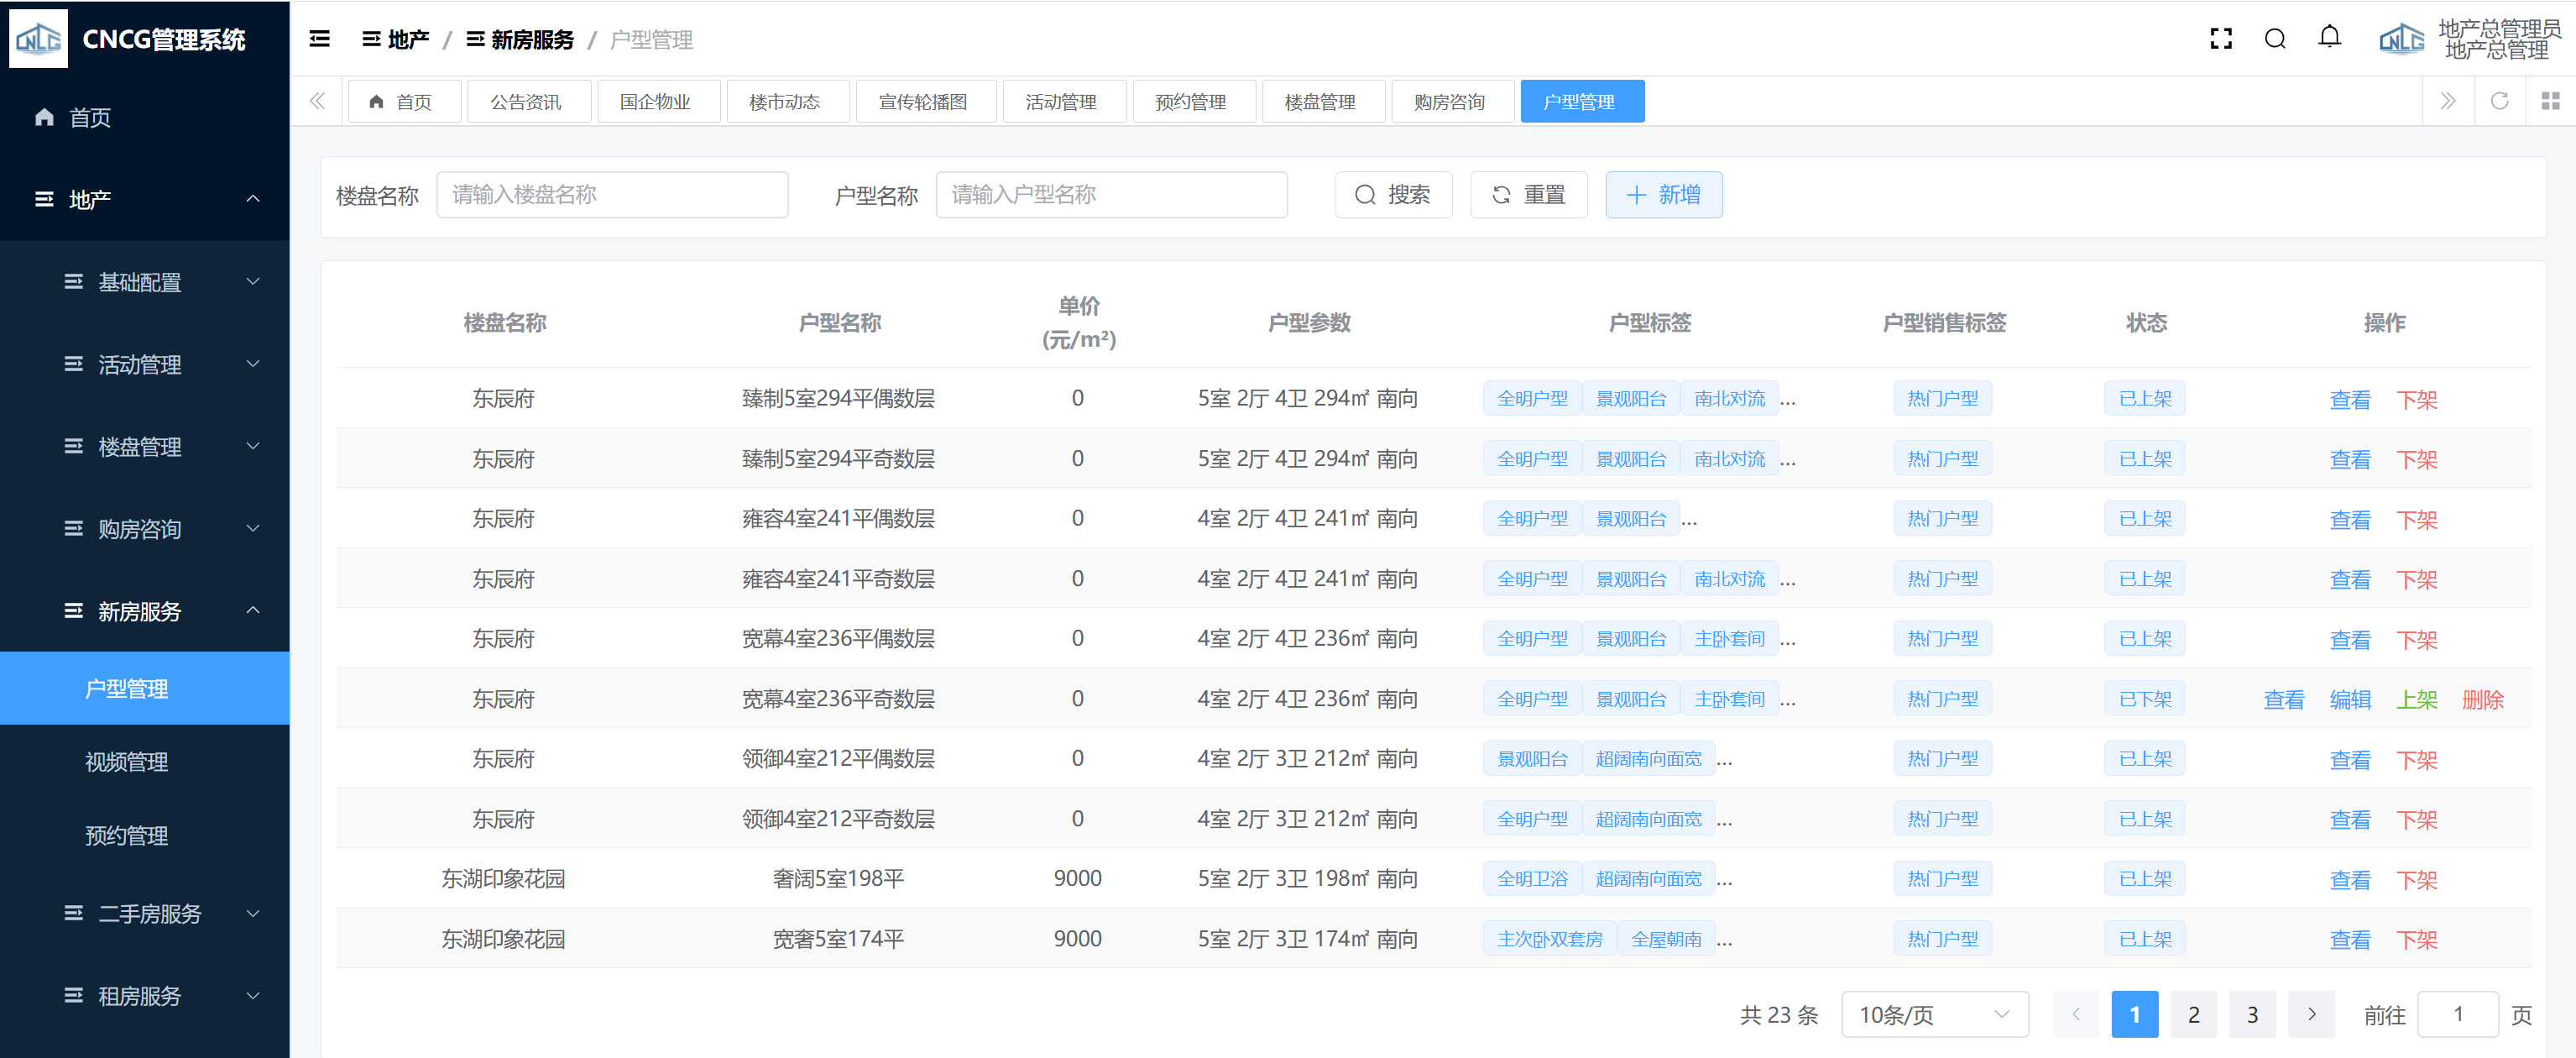The height and width of the screenshot is (1058, 2576).
Task: Open the 10条/页 page size dropdown
Action: (x=1933, y=1014)
